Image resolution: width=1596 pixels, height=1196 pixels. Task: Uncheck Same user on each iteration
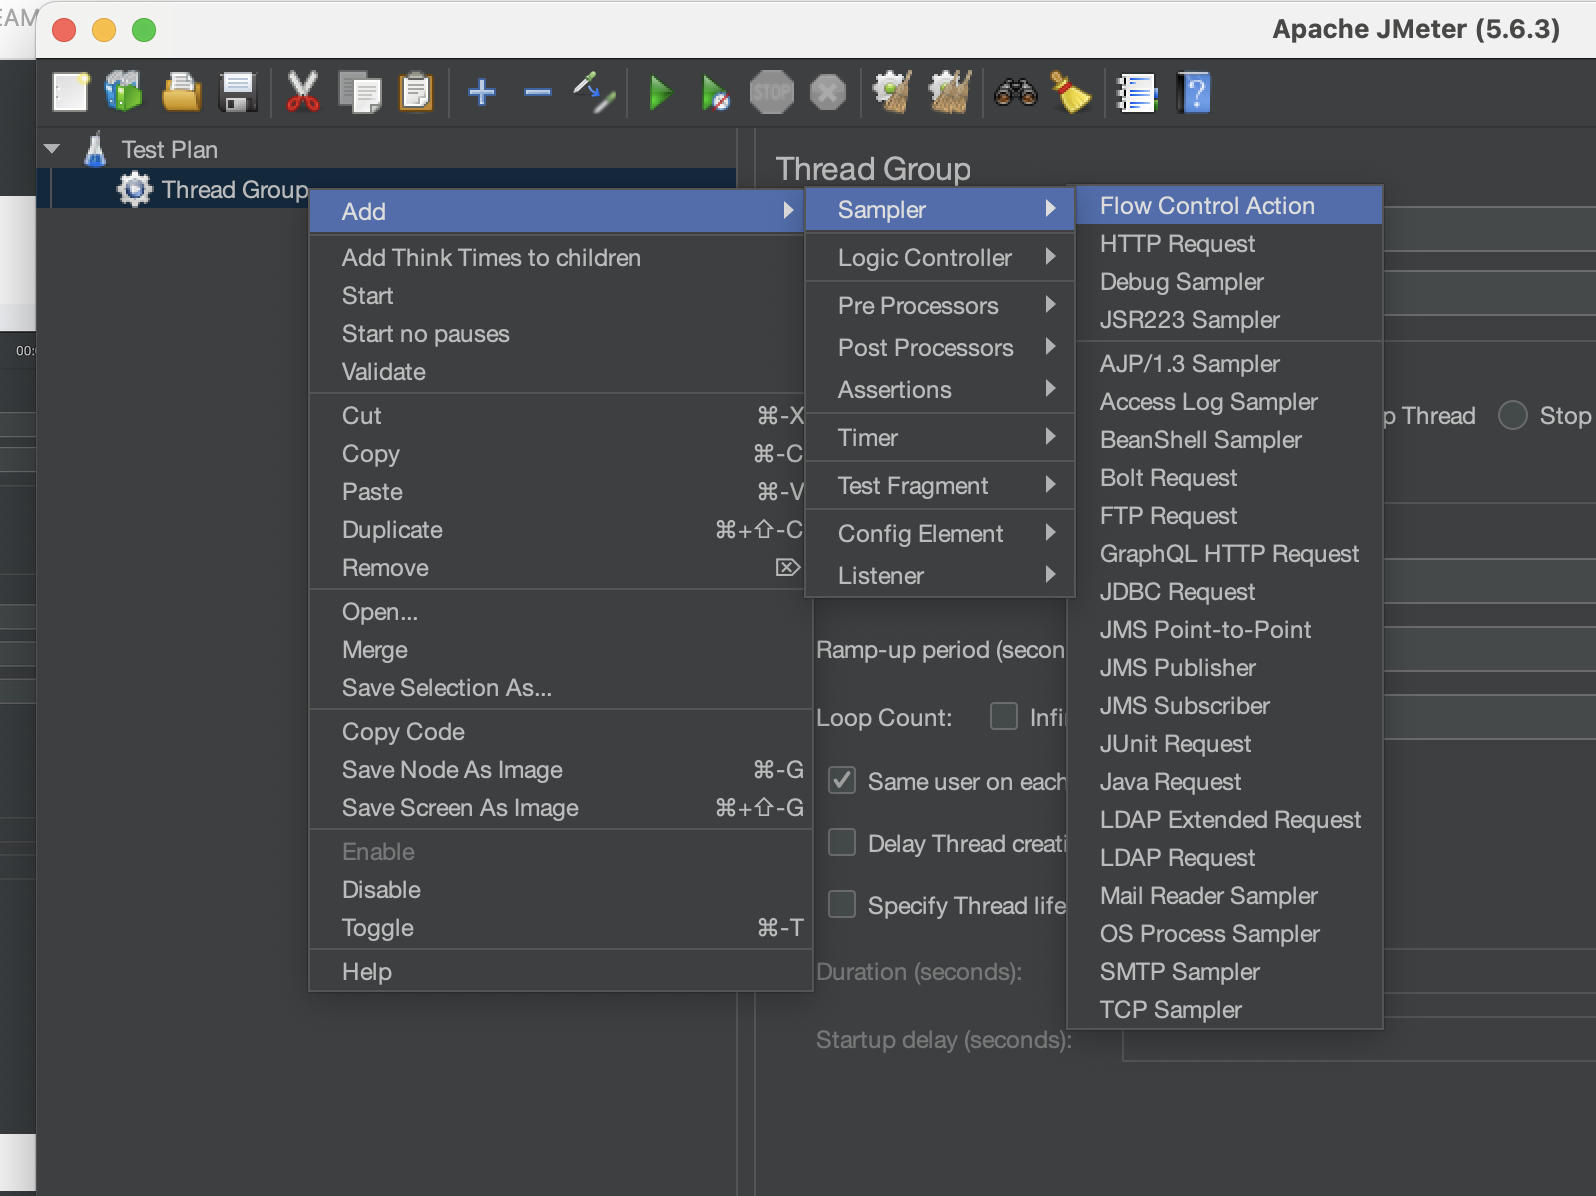[x=842, y=780]
